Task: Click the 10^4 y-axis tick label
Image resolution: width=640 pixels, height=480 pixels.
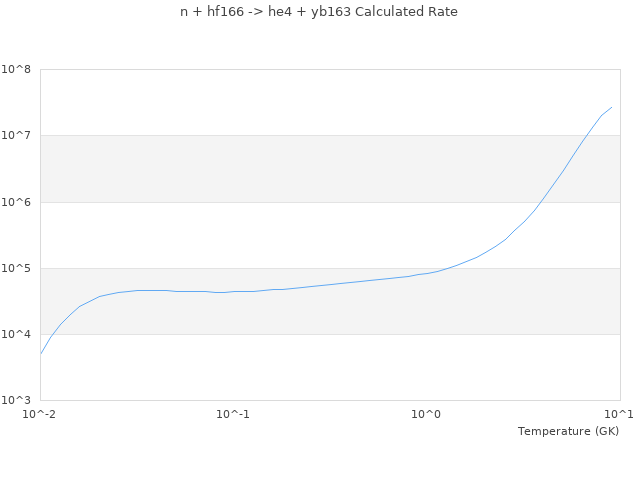Action: pos(16,334)
